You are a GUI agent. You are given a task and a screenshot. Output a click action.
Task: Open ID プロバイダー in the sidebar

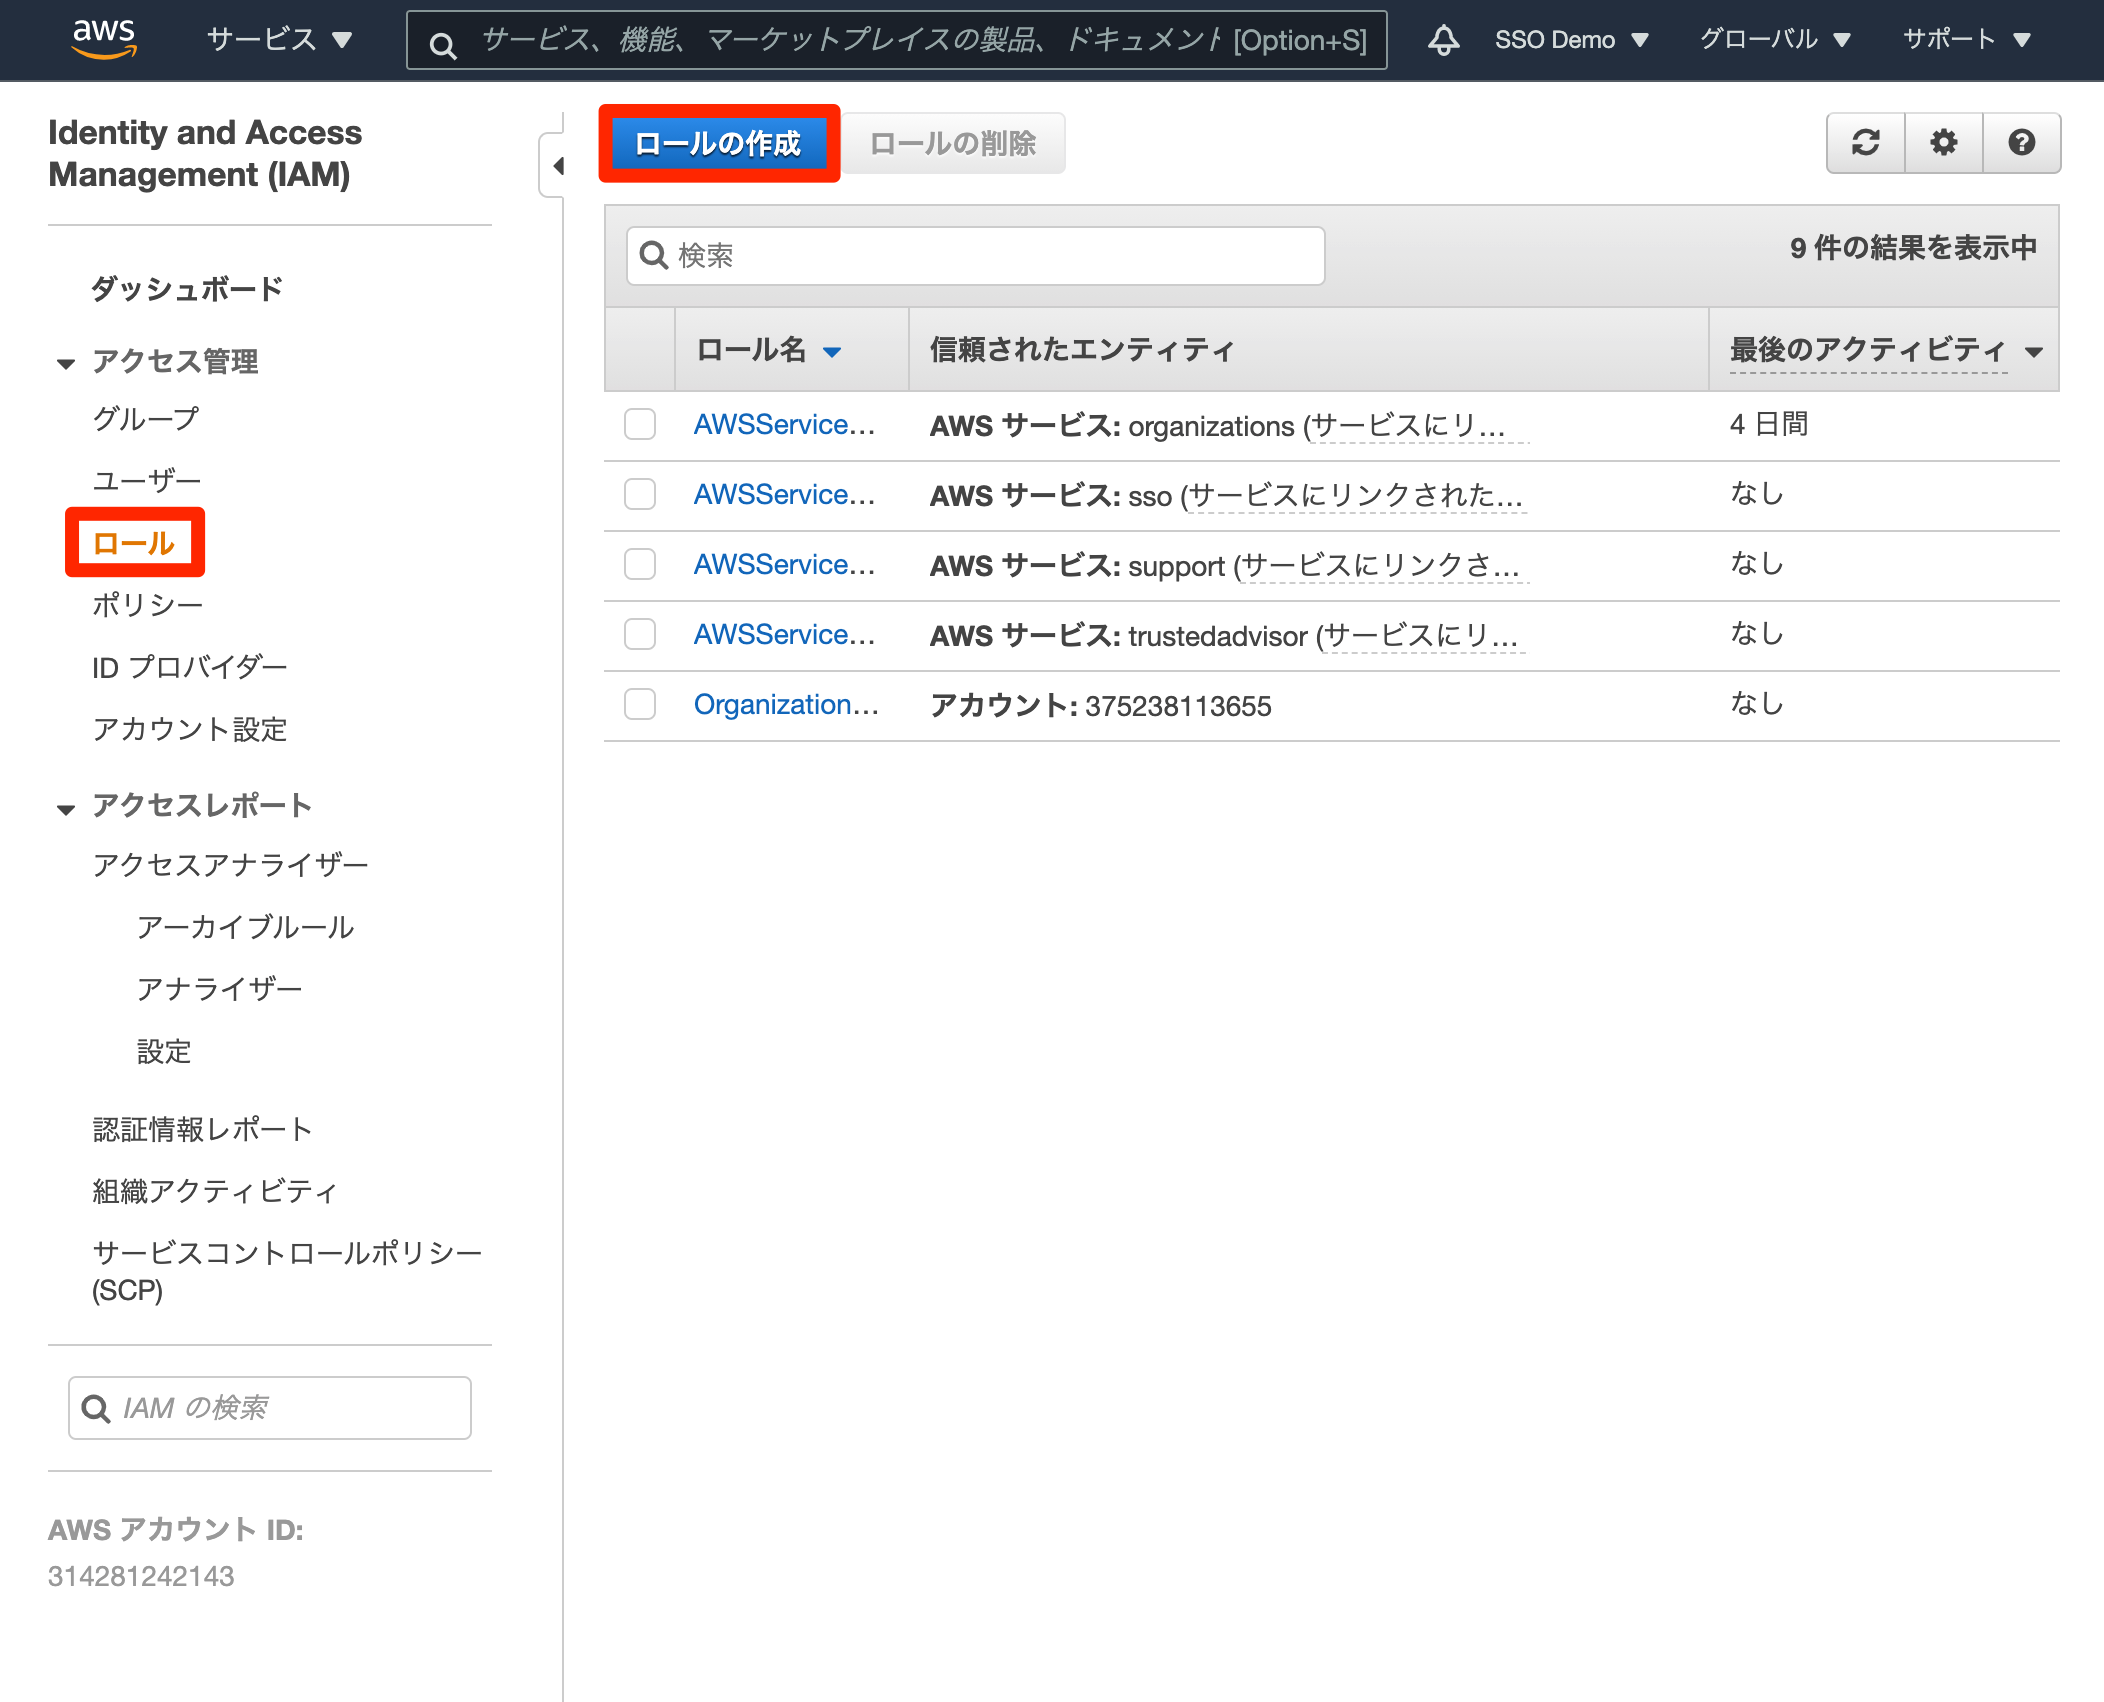pos(190,667)
